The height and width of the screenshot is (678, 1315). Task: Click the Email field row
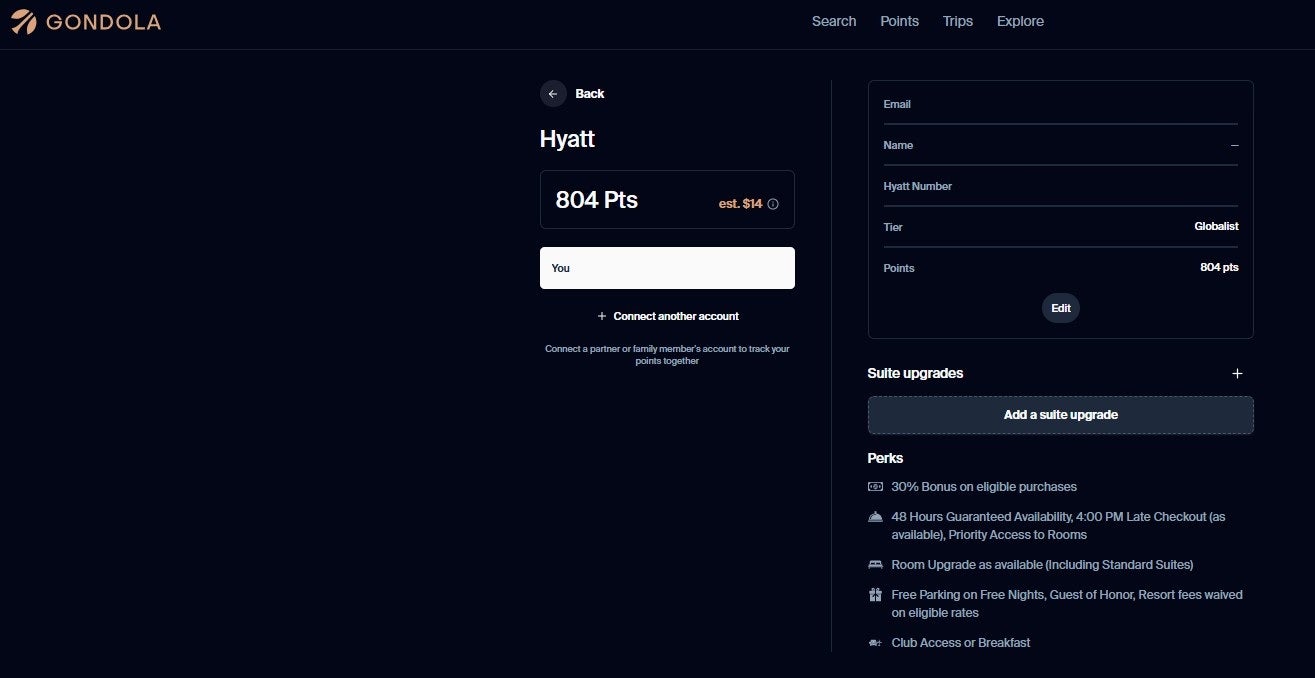pos(1061,105)
